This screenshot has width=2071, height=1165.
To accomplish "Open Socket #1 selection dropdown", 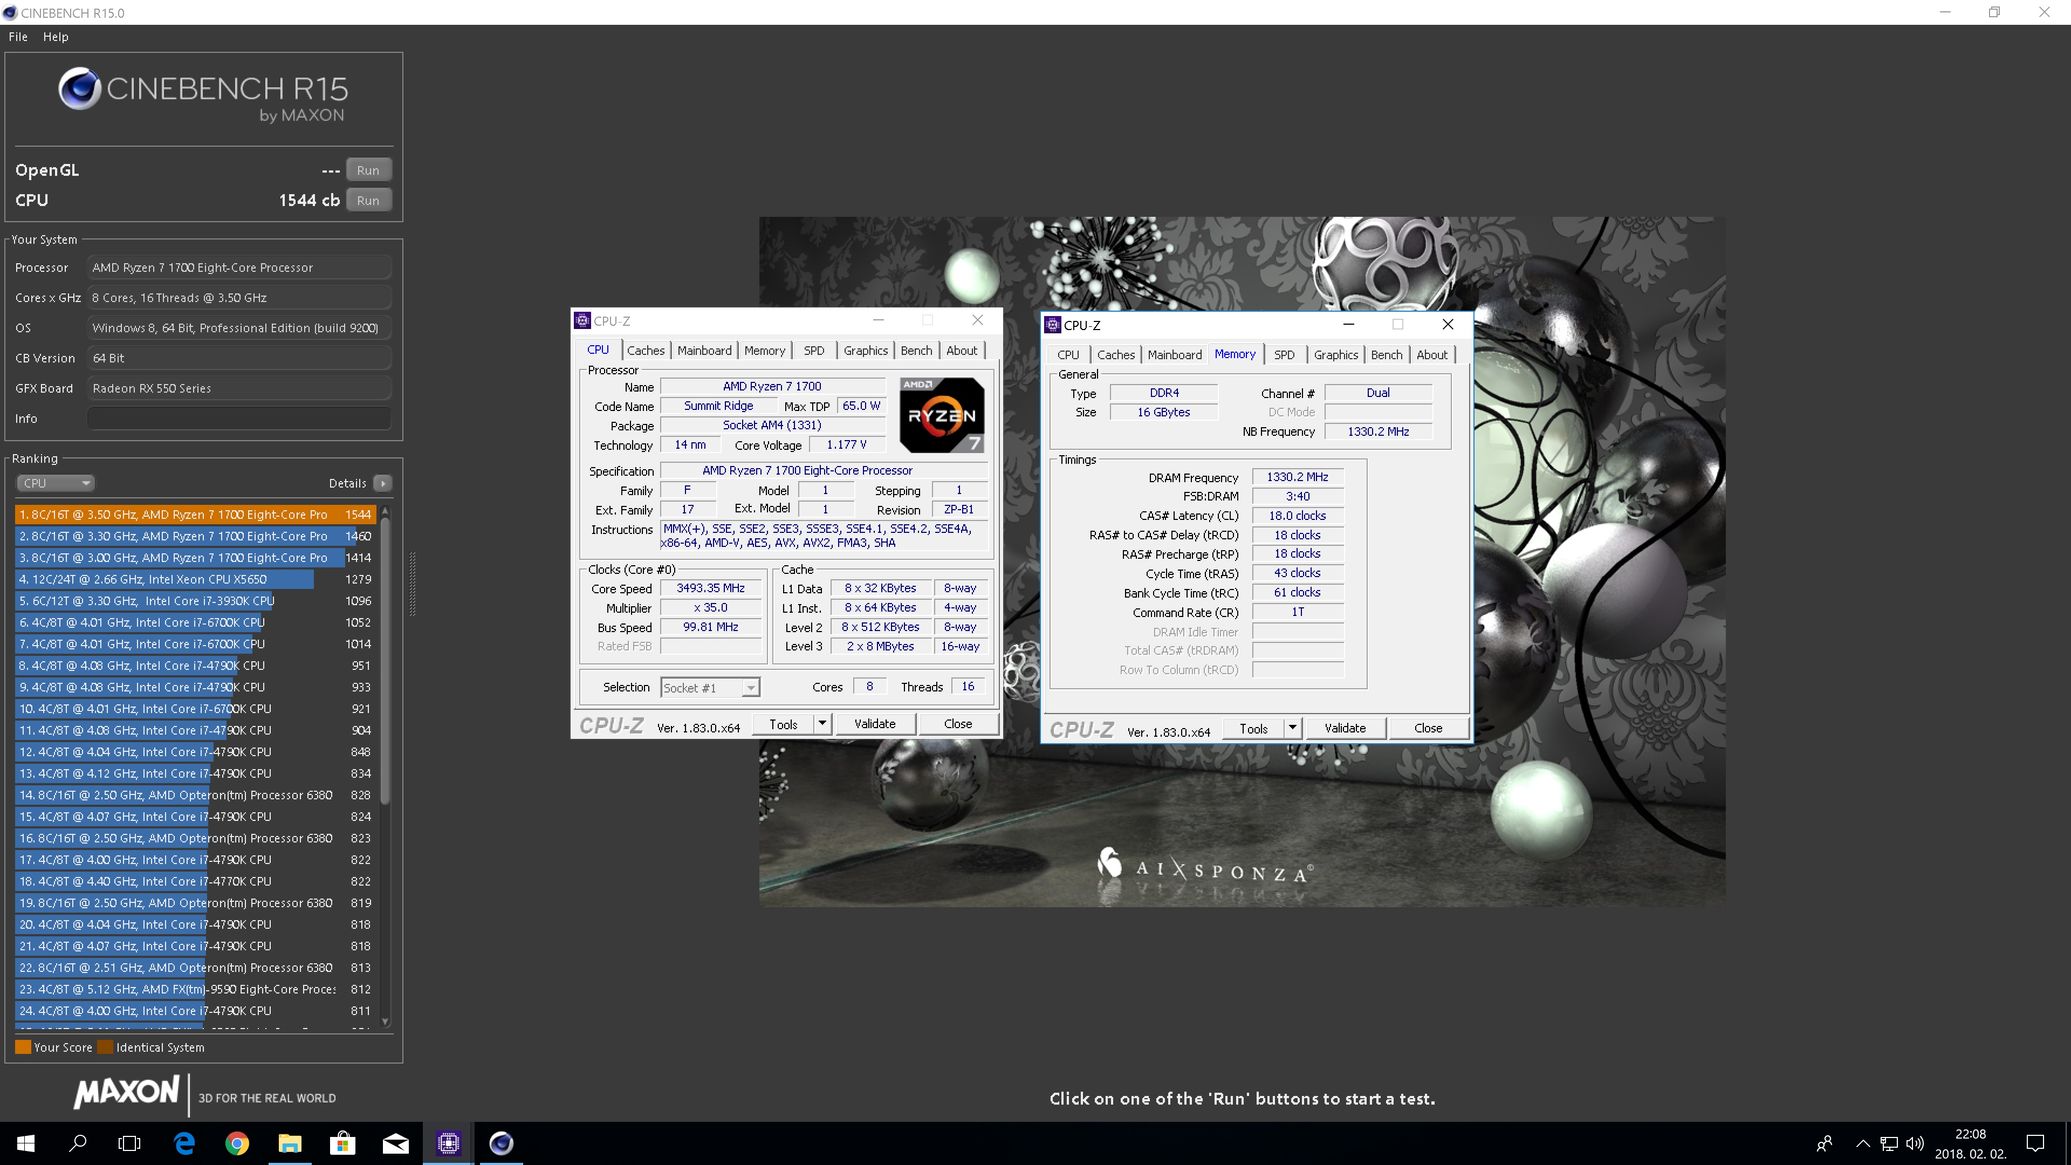I will (x=710, y=687).
